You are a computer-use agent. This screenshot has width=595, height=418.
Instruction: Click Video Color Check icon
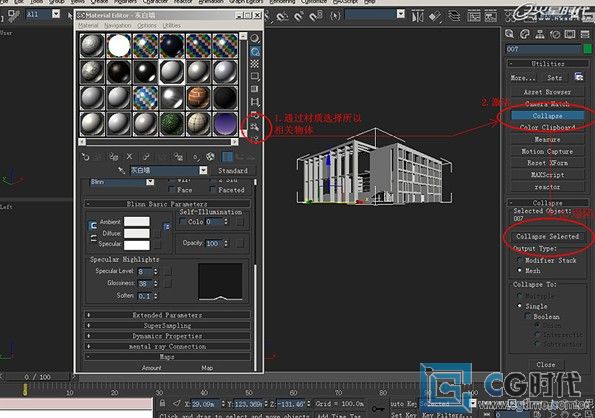pos(255,89)
